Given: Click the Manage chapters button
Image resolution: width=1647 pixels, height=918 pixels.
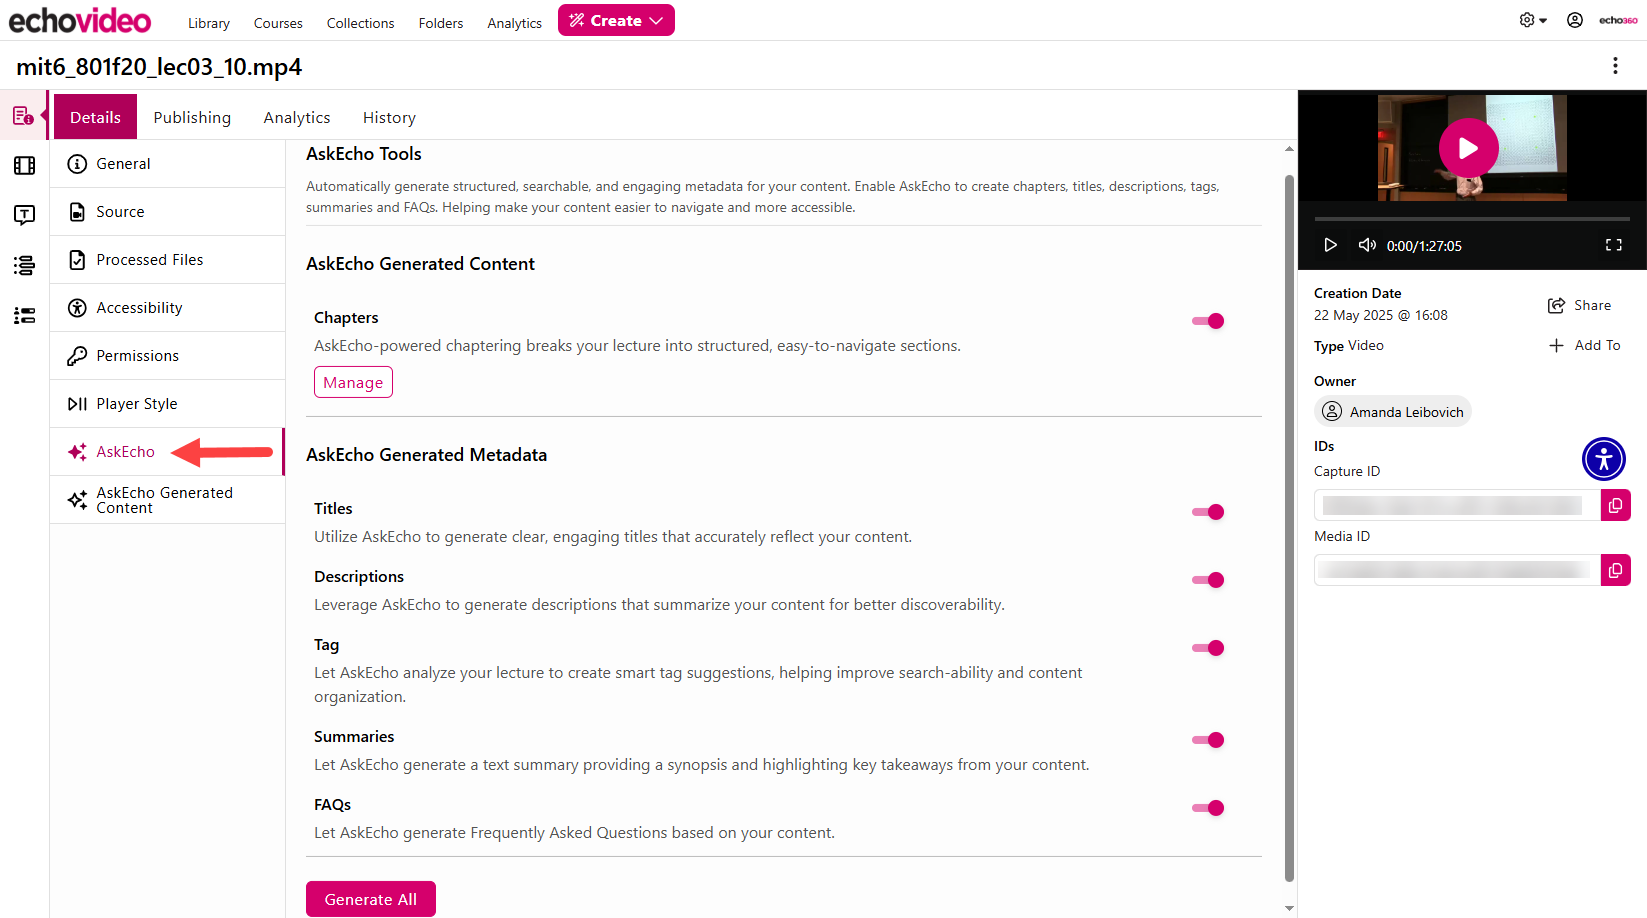Looking at the screenshot, I should tap(353, 382).
